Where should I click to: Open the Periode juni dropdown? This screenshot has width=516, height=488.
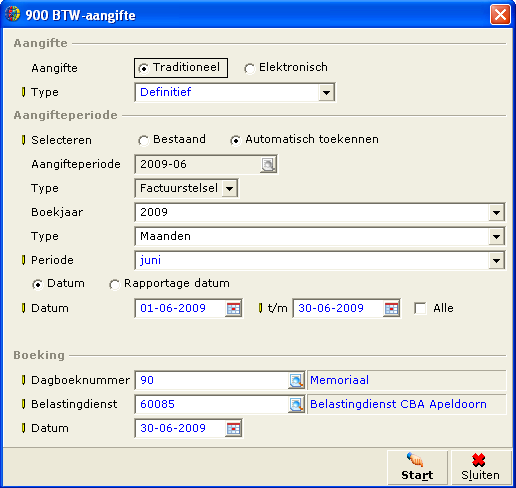click(496, 260)
